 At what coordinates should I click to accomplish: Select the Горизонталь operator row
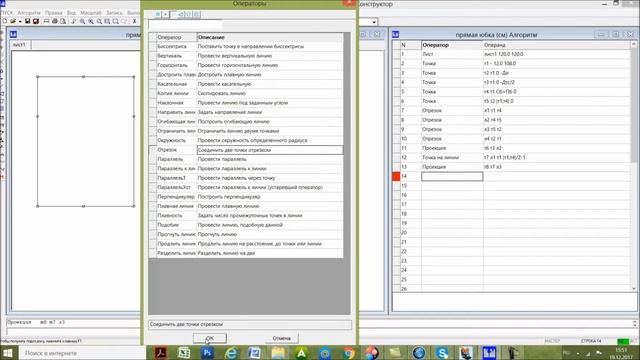[x=246, y=65]
